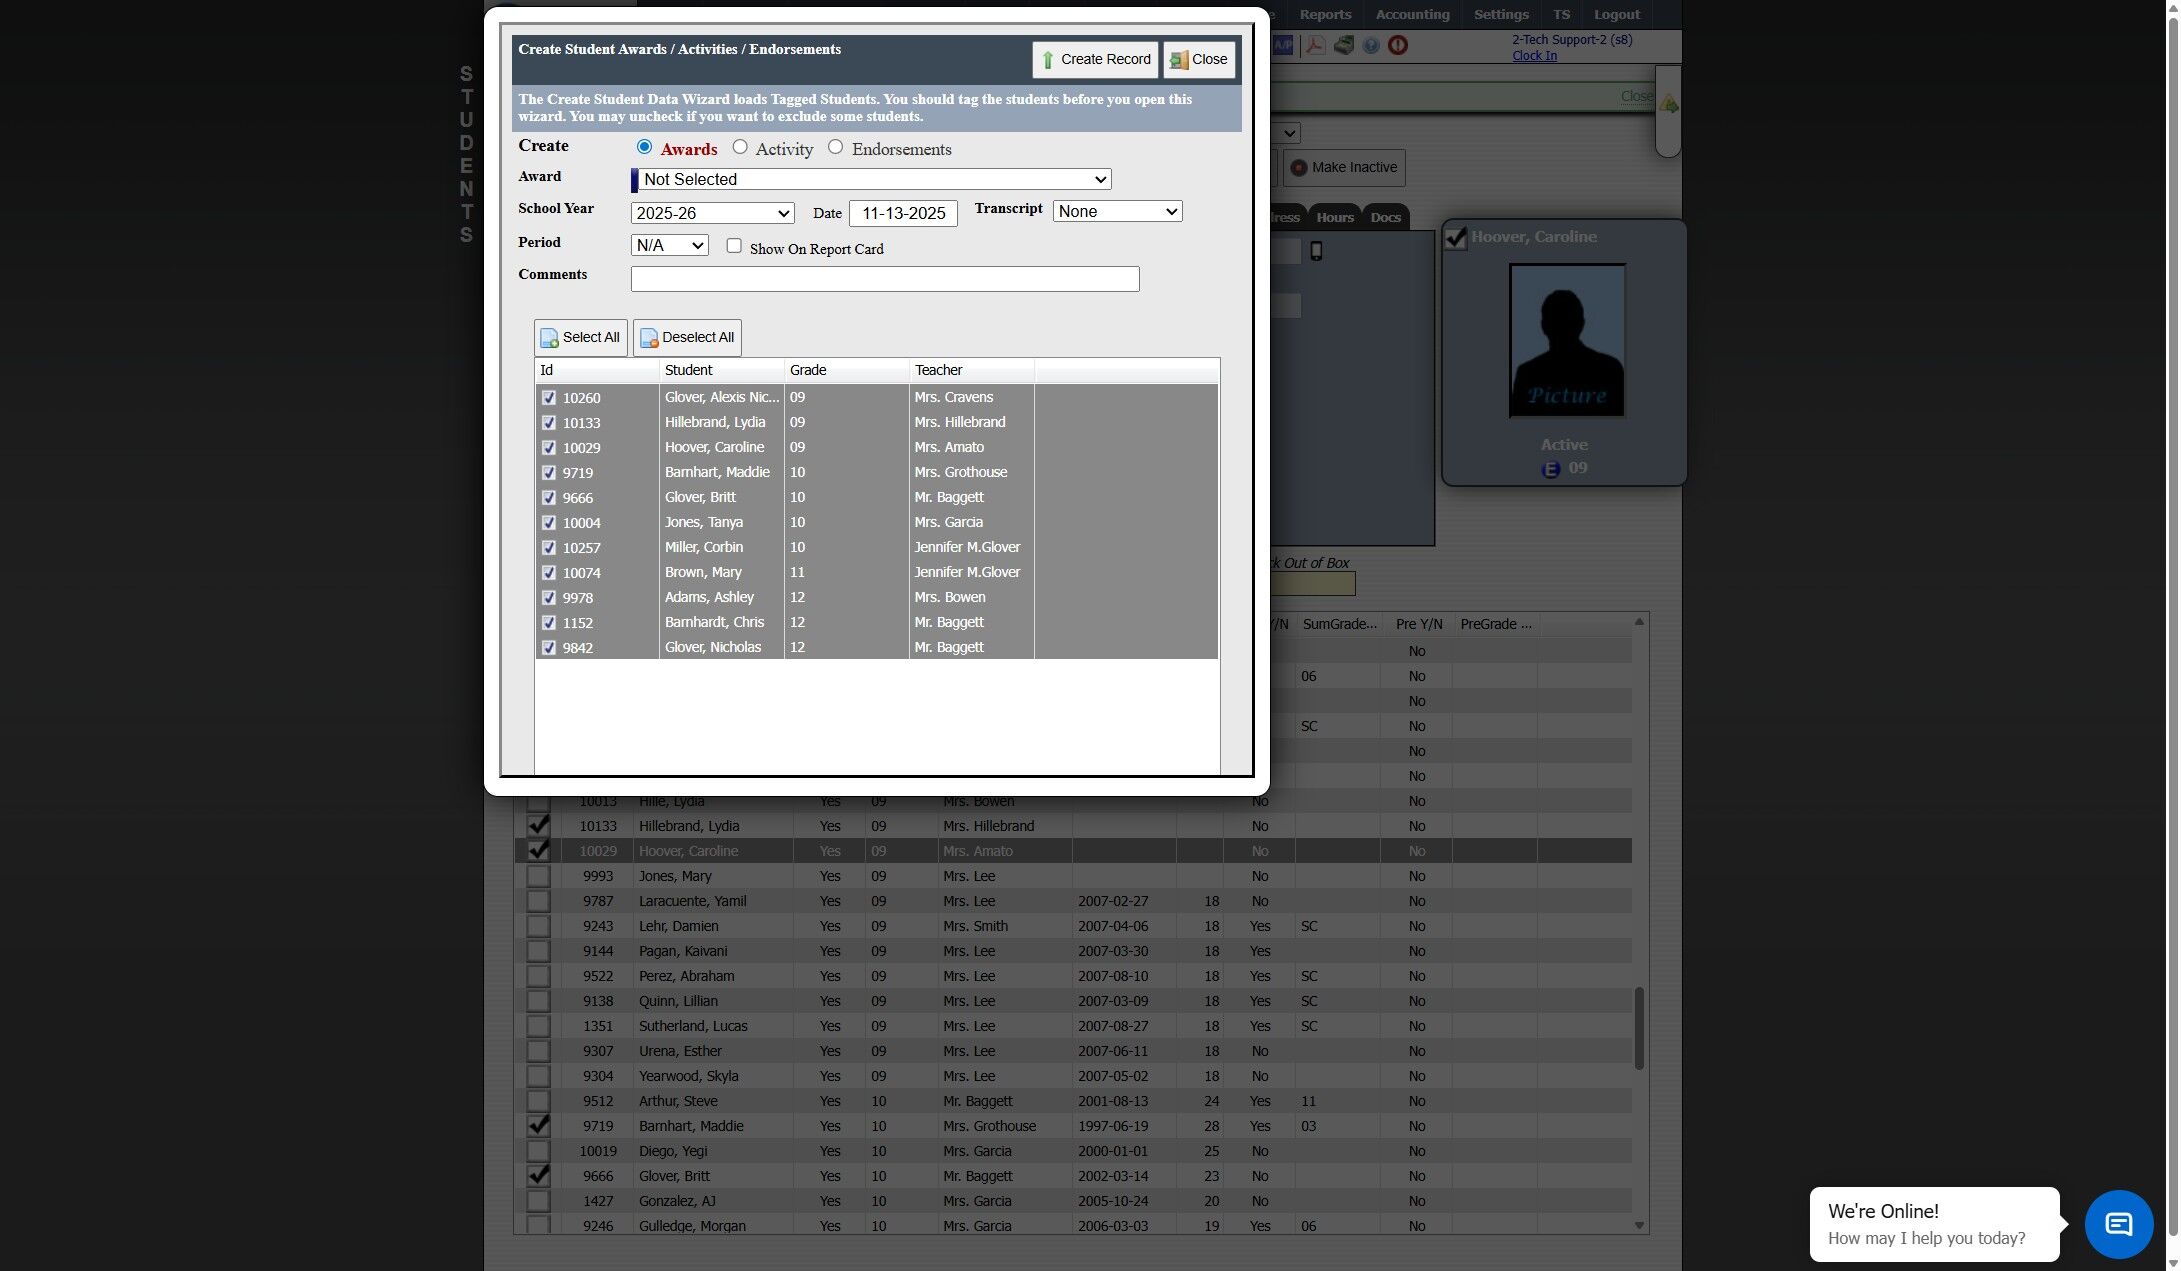The image size is (2181, 1271).
Task: Open the PDF Acrobat toolbar icon
Action: (1315, 46)
